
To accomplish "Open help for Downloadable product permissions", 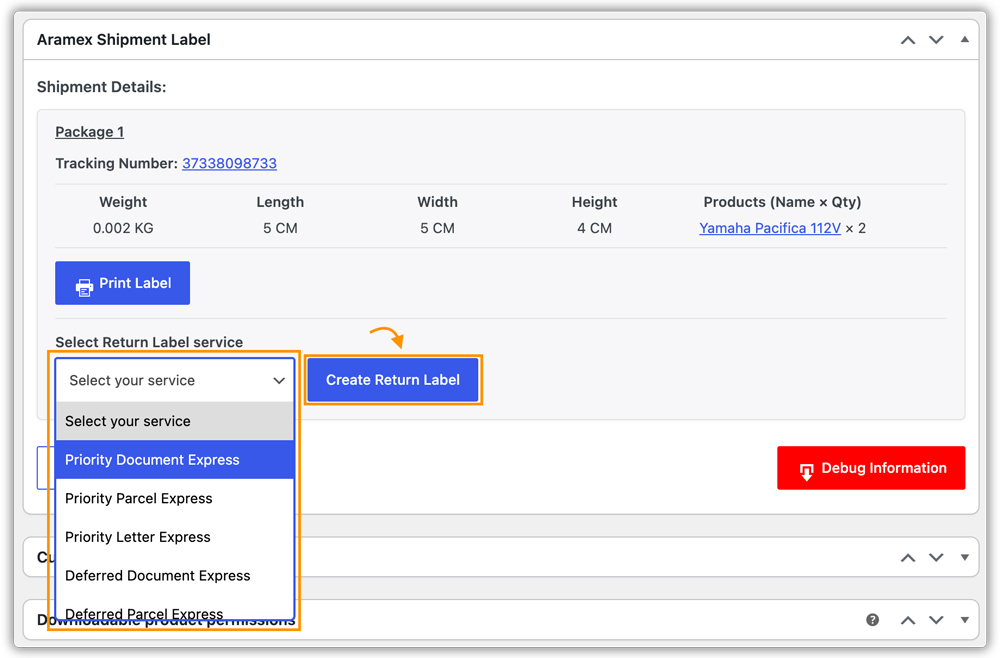I will [x=872, y=620].
